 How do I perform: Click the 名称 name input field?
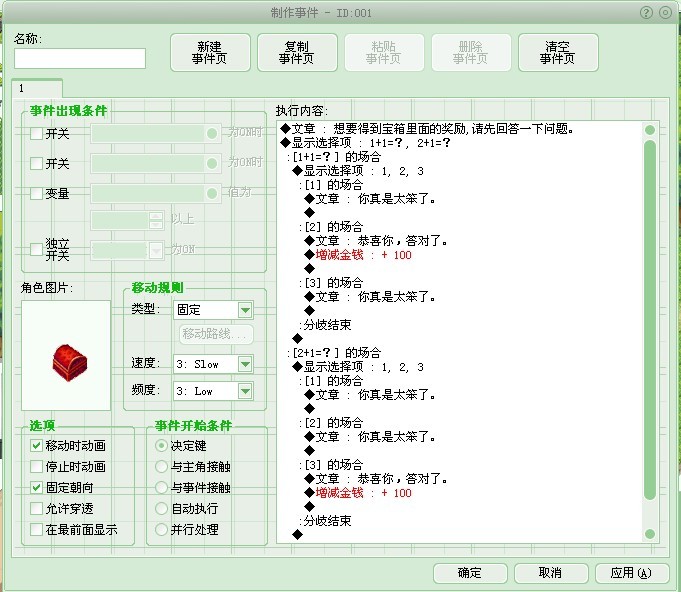click(80, 59)
